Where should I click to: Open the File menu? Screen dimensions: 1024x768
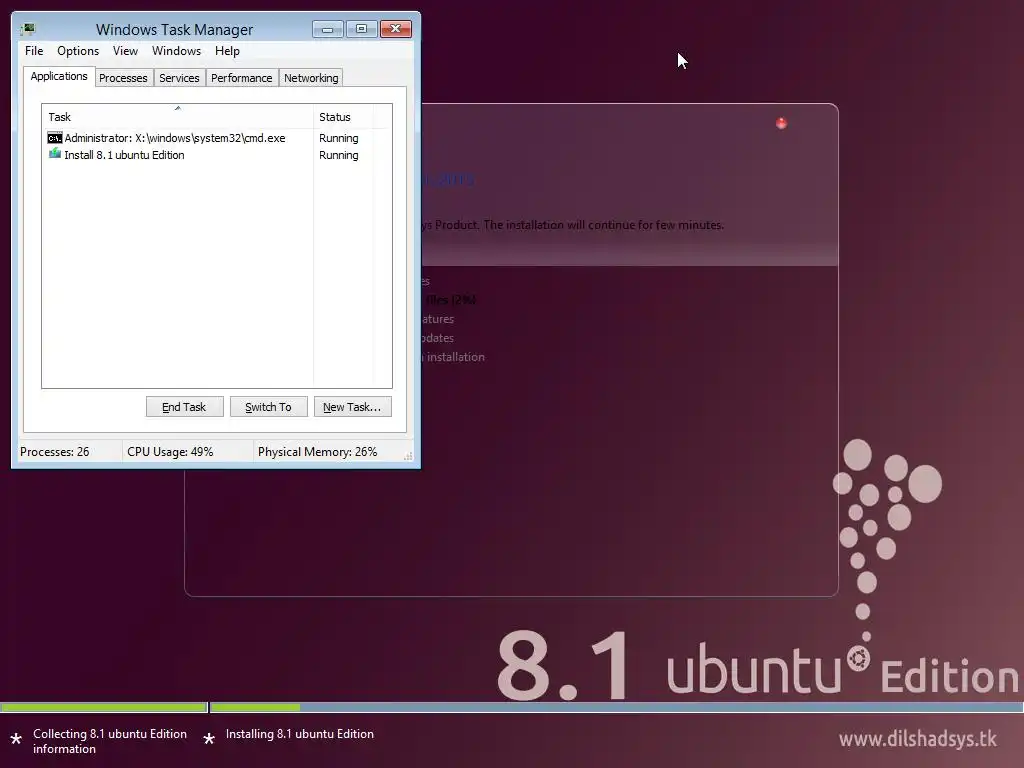(x=34, y=51)
